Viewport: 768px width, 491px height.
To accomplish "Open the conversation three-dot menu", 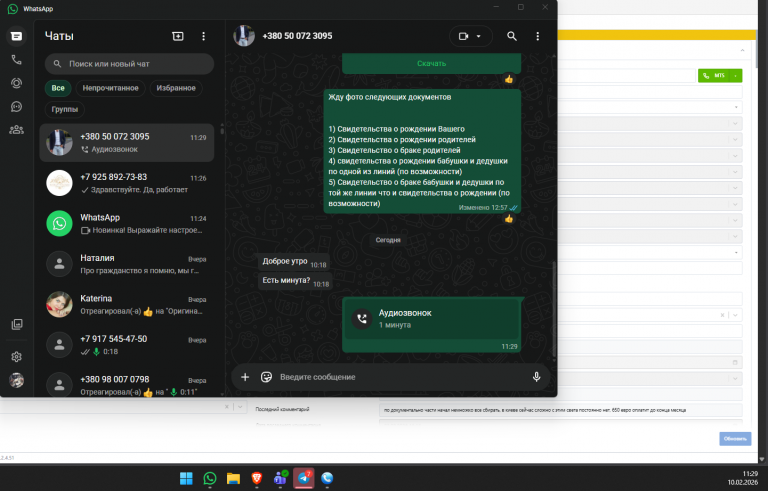I will pyautogui.click(x=537, y=36).
